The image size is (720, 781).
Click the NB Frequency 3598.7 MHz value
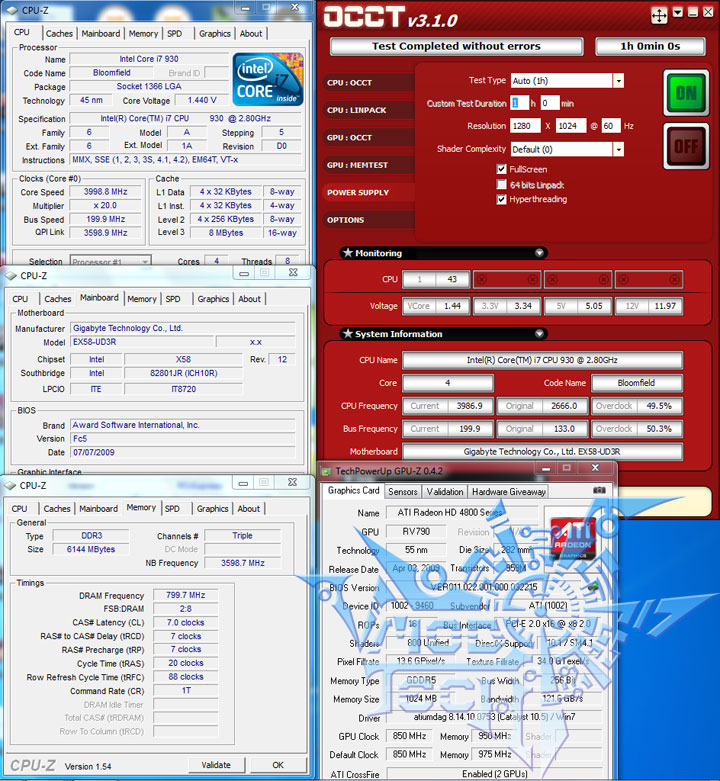242,563
